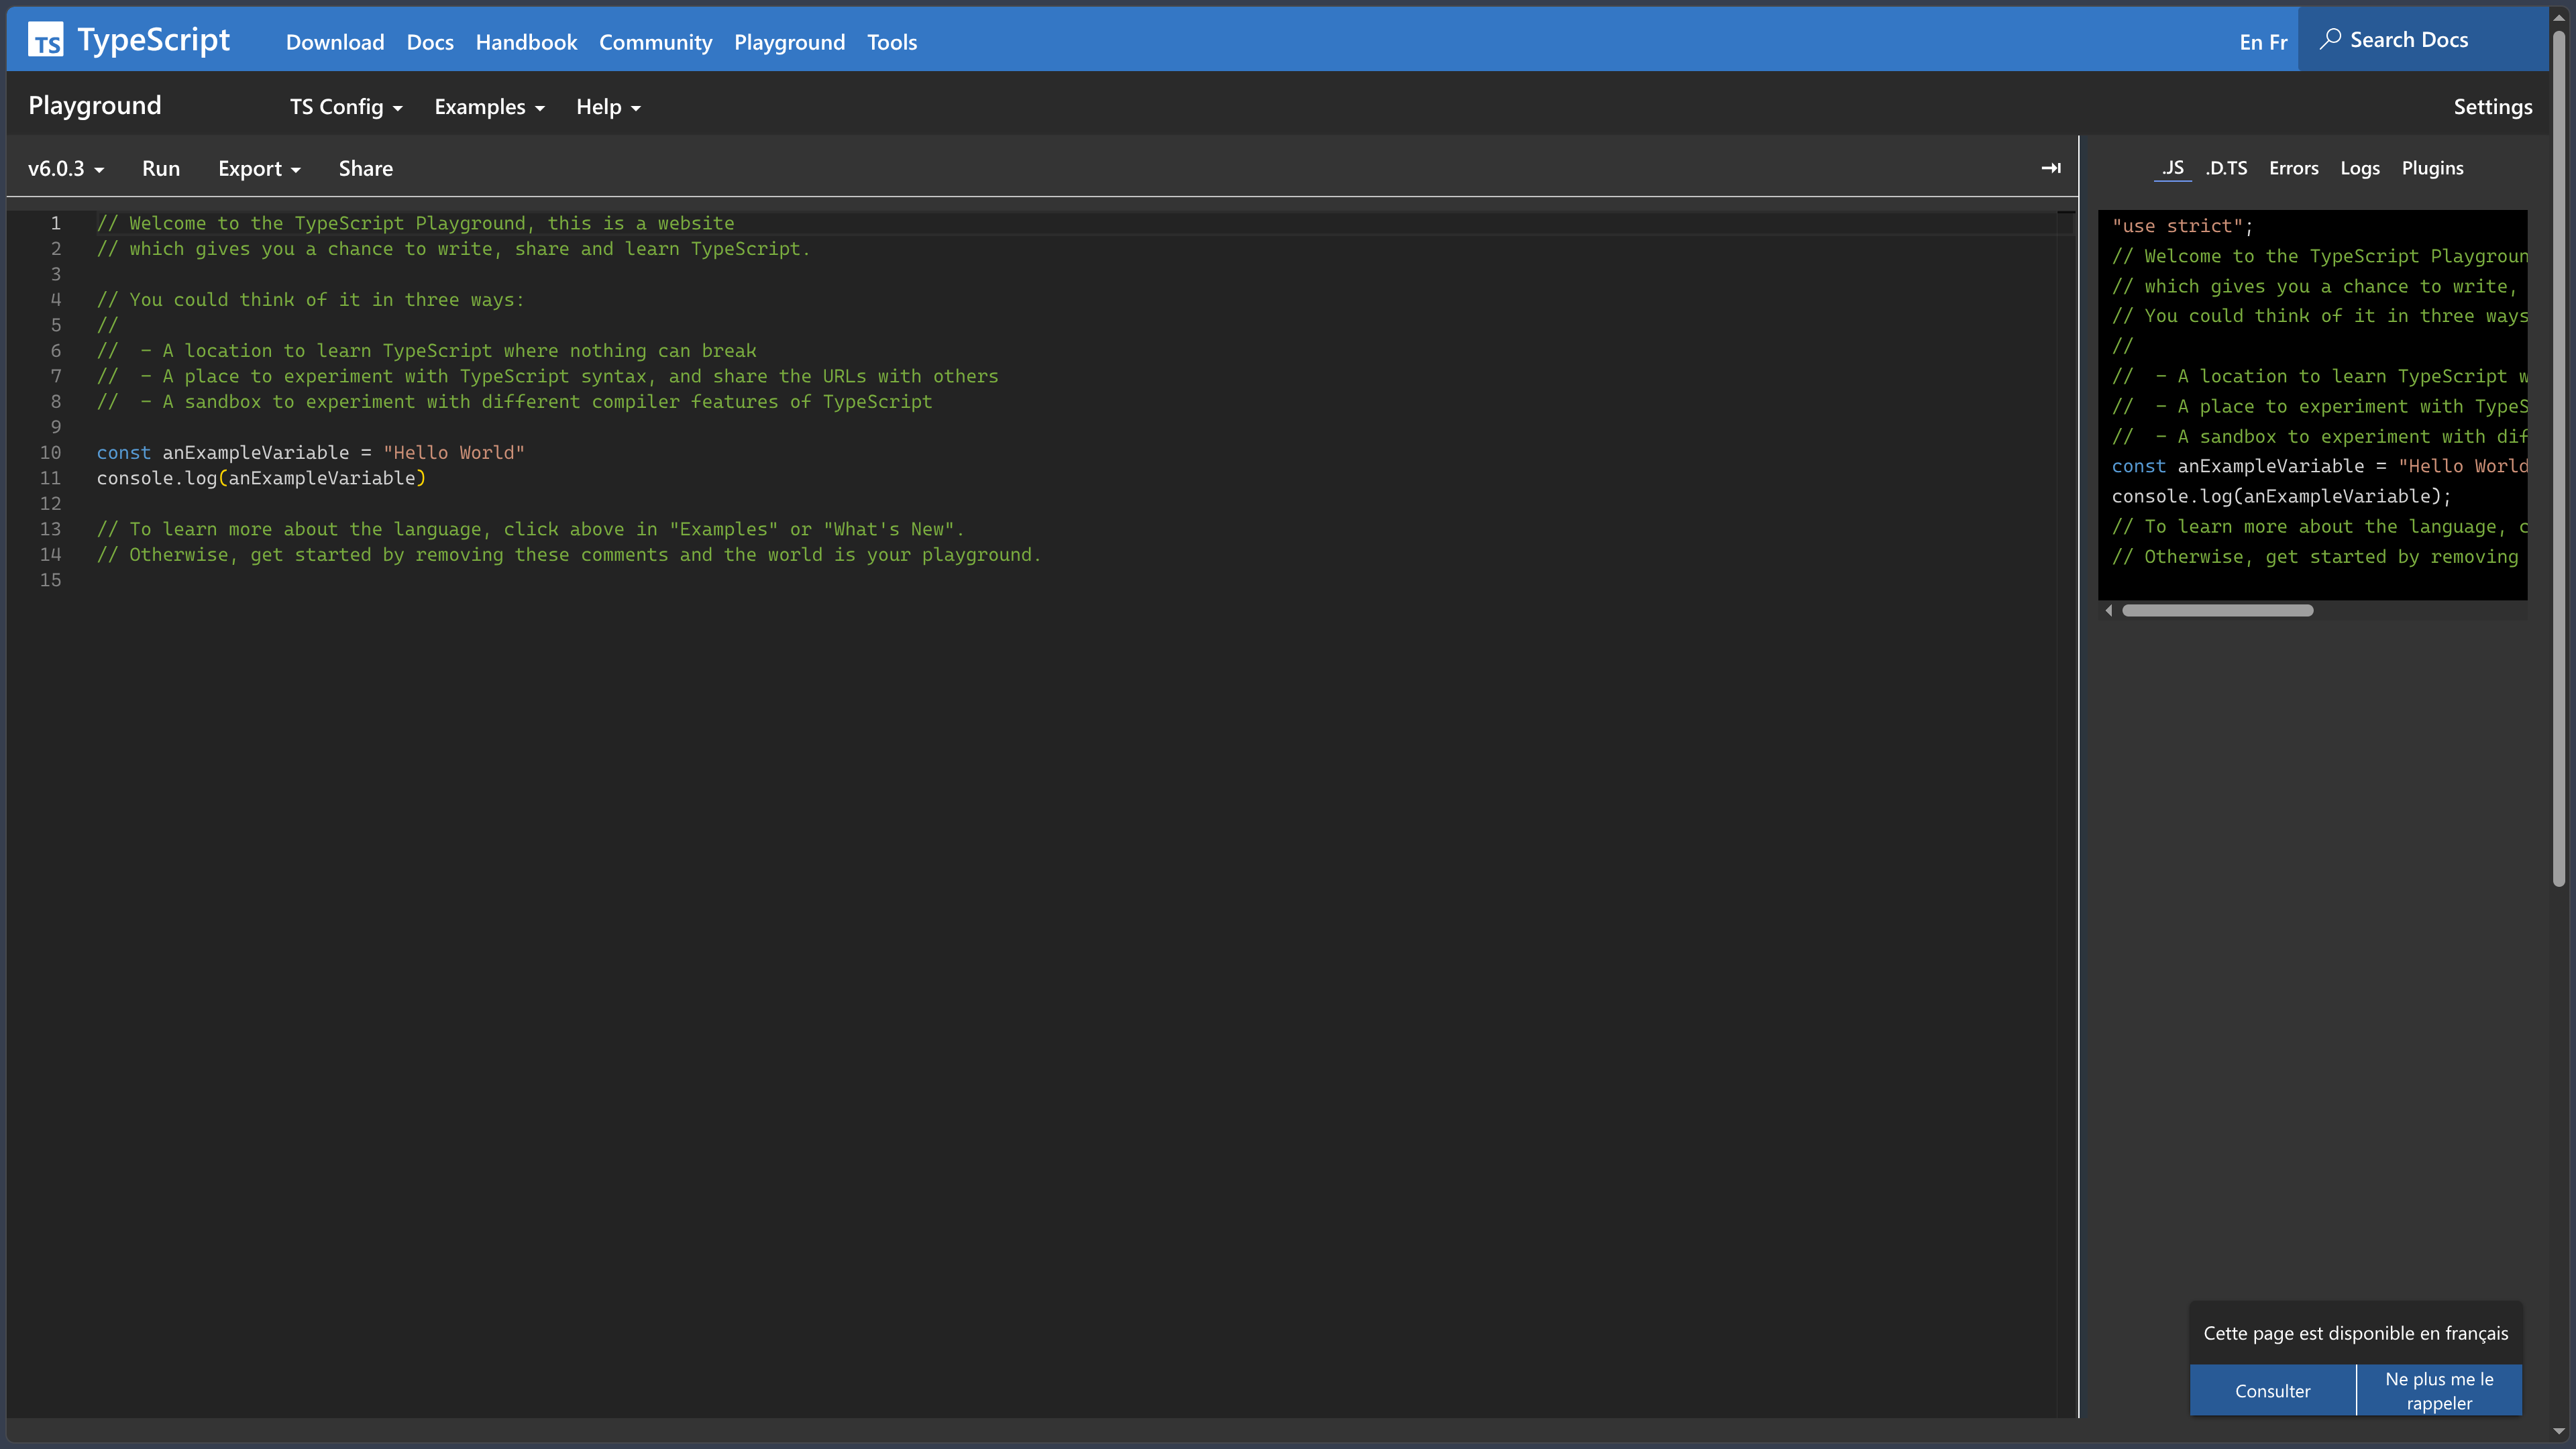Switch to the .JS output tab
The image size is (2576, 1449).
tap(2172, 168)
